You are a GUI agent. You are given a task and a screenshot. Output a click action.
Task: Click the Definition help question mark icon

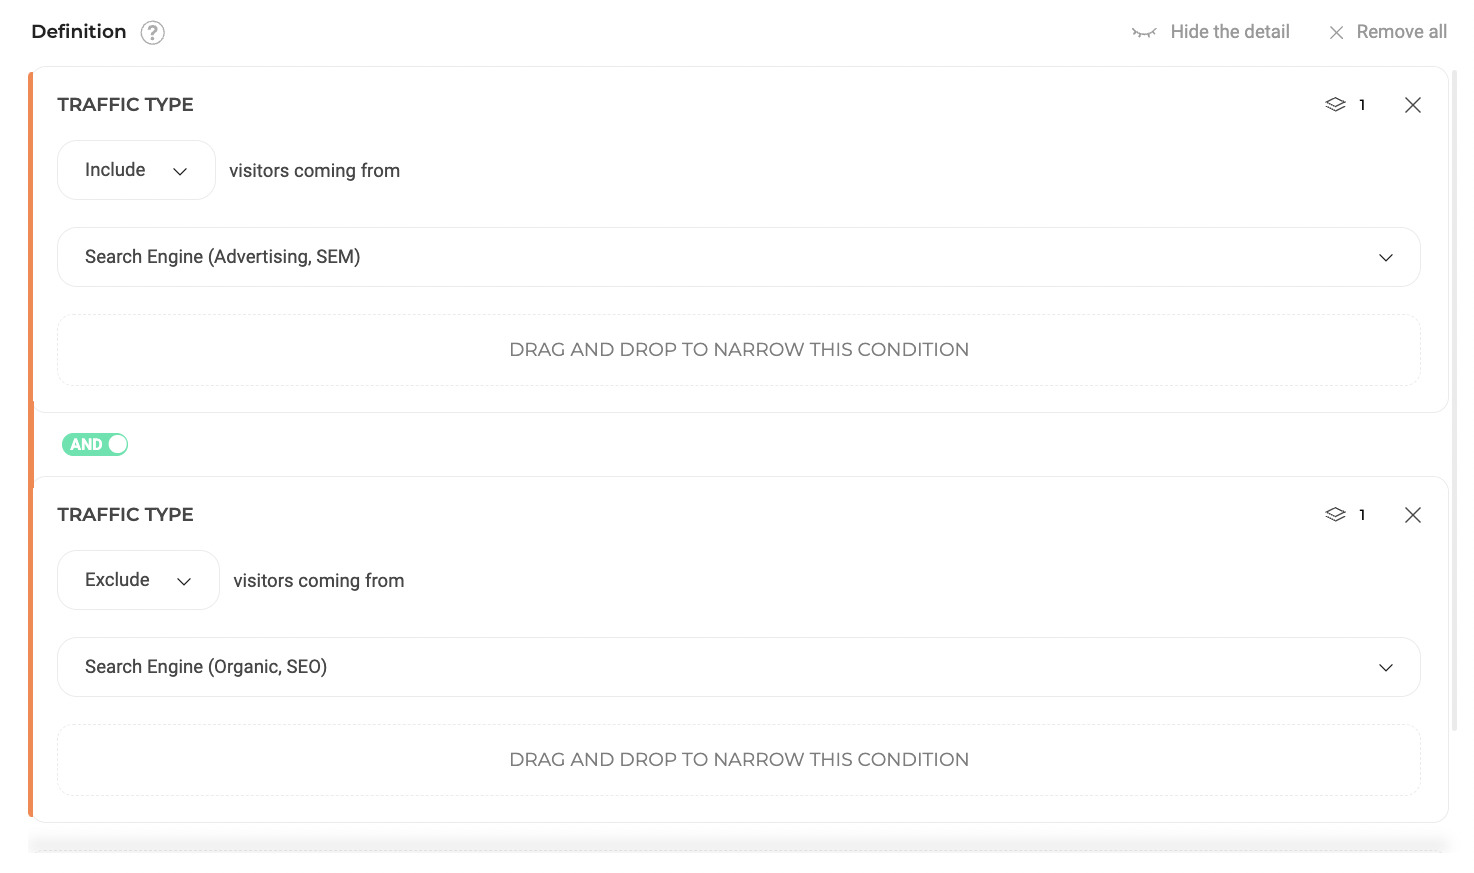point(152,33)
